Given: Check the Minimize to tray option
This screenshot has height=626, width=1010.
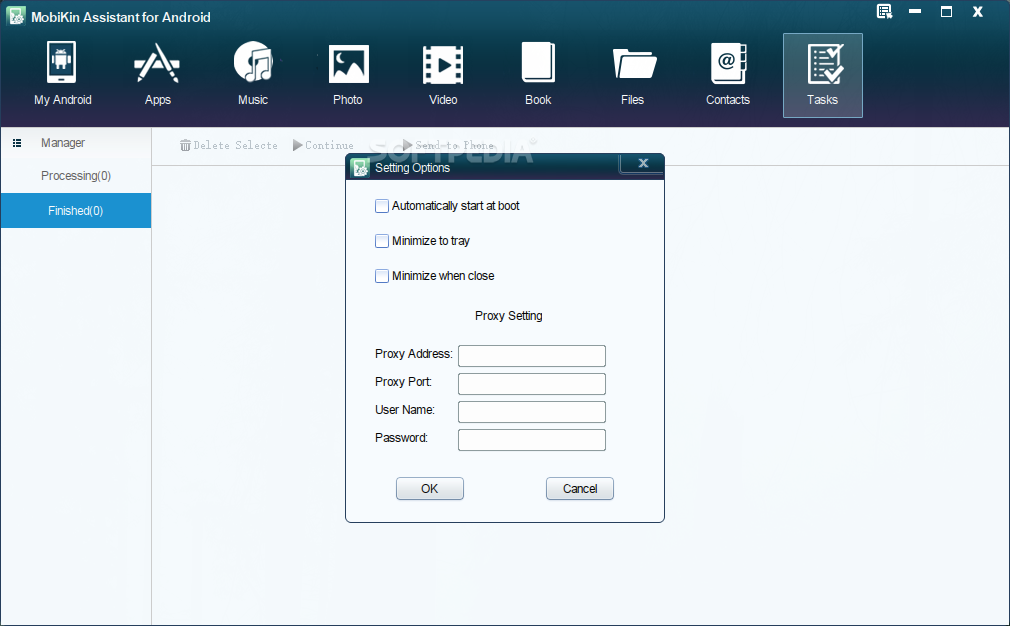Looking at the screenshot, I should coord(382,241).
